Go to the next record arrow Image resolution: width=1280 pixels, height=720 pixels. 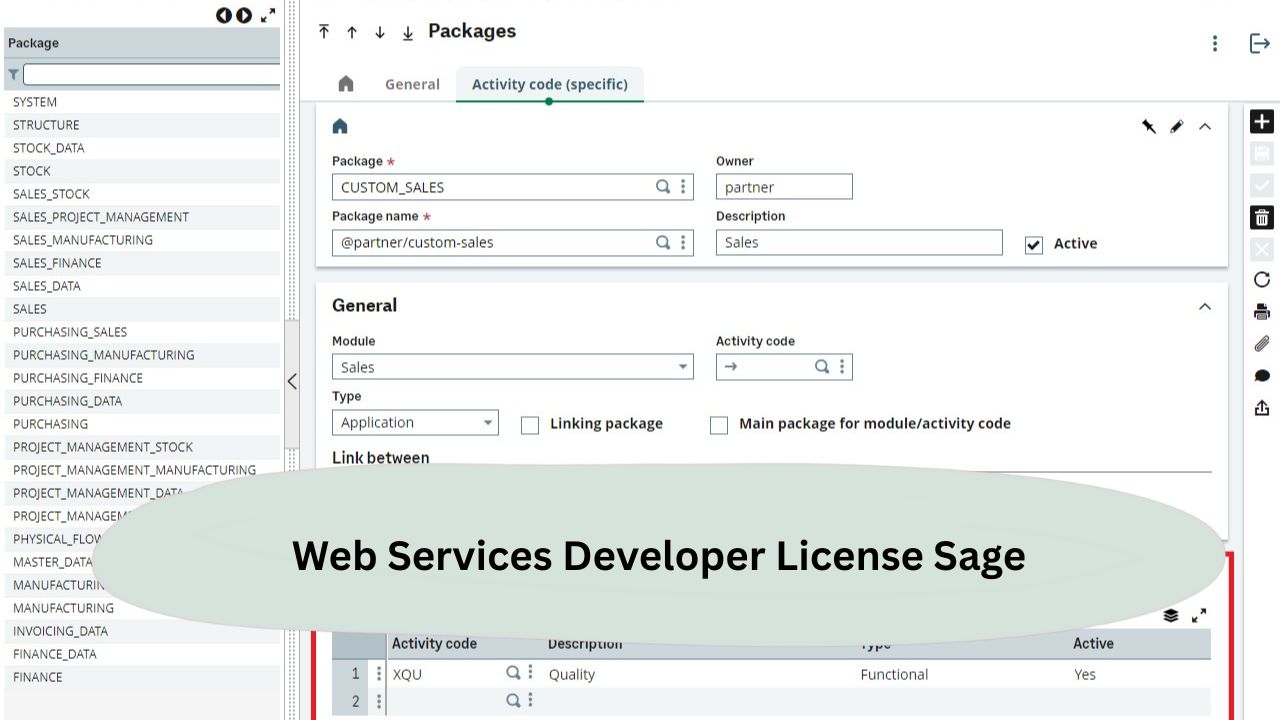point(380,32)
